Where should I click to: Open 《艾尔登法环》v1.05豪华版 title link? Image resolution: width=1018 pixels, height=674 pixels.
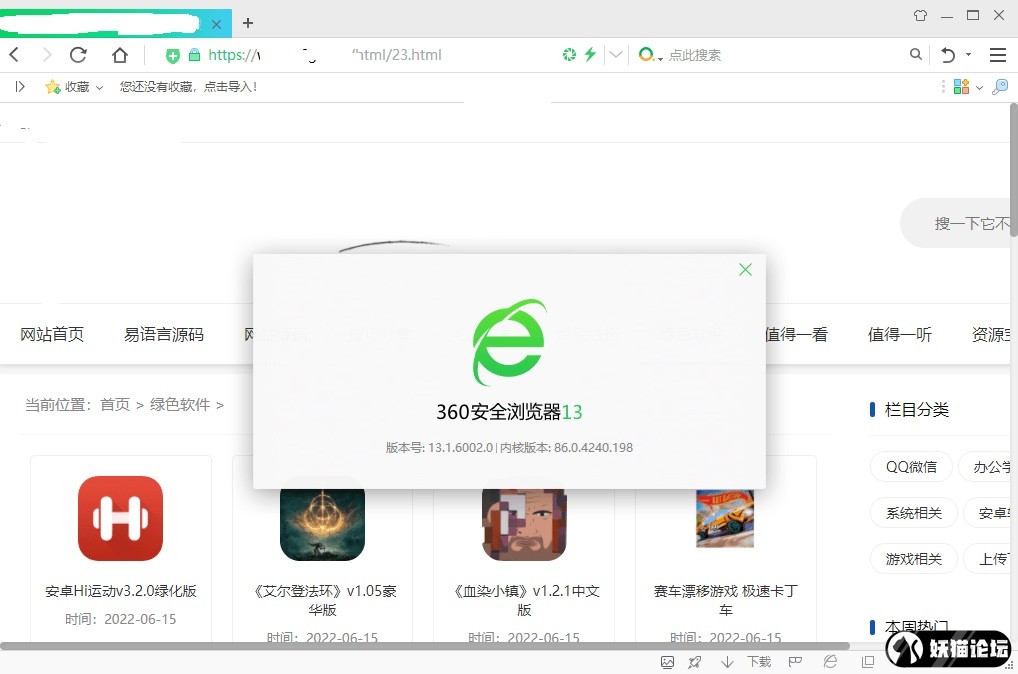click(x=323, y=600)
